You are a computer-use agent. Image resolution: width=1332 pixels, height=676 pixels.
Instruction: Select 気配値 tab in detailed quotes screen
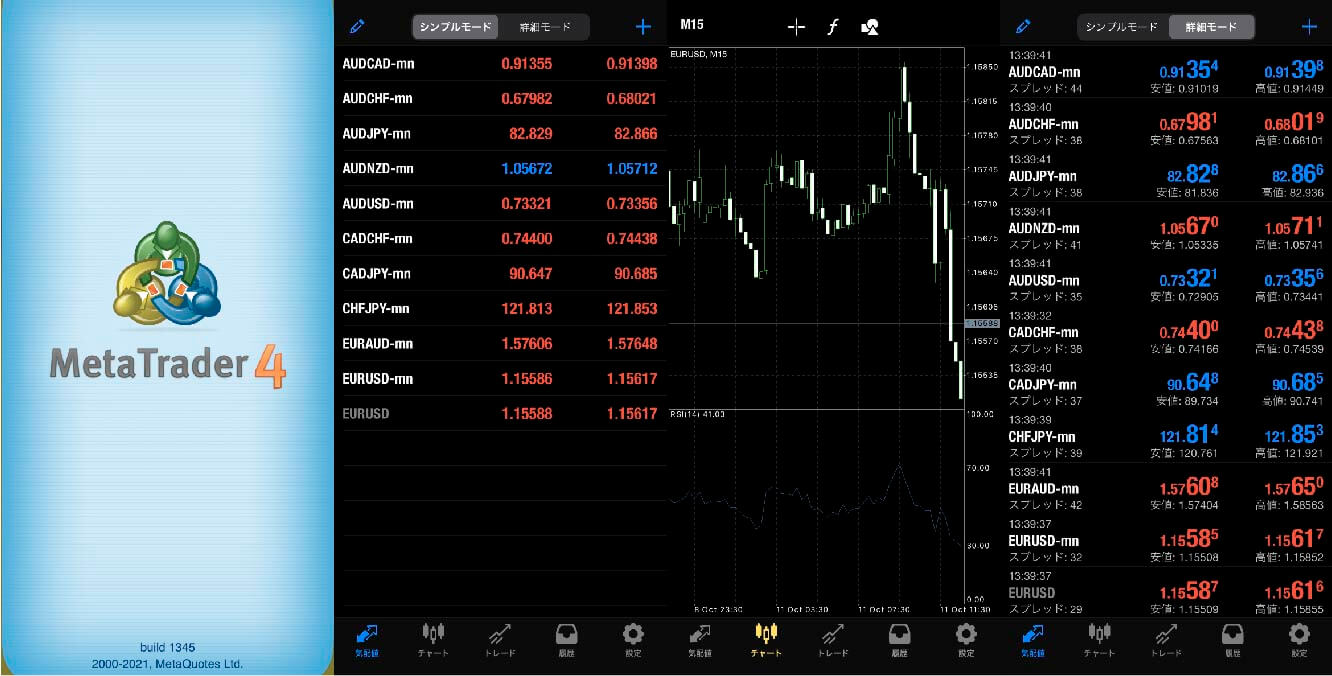coord(1032,640)
